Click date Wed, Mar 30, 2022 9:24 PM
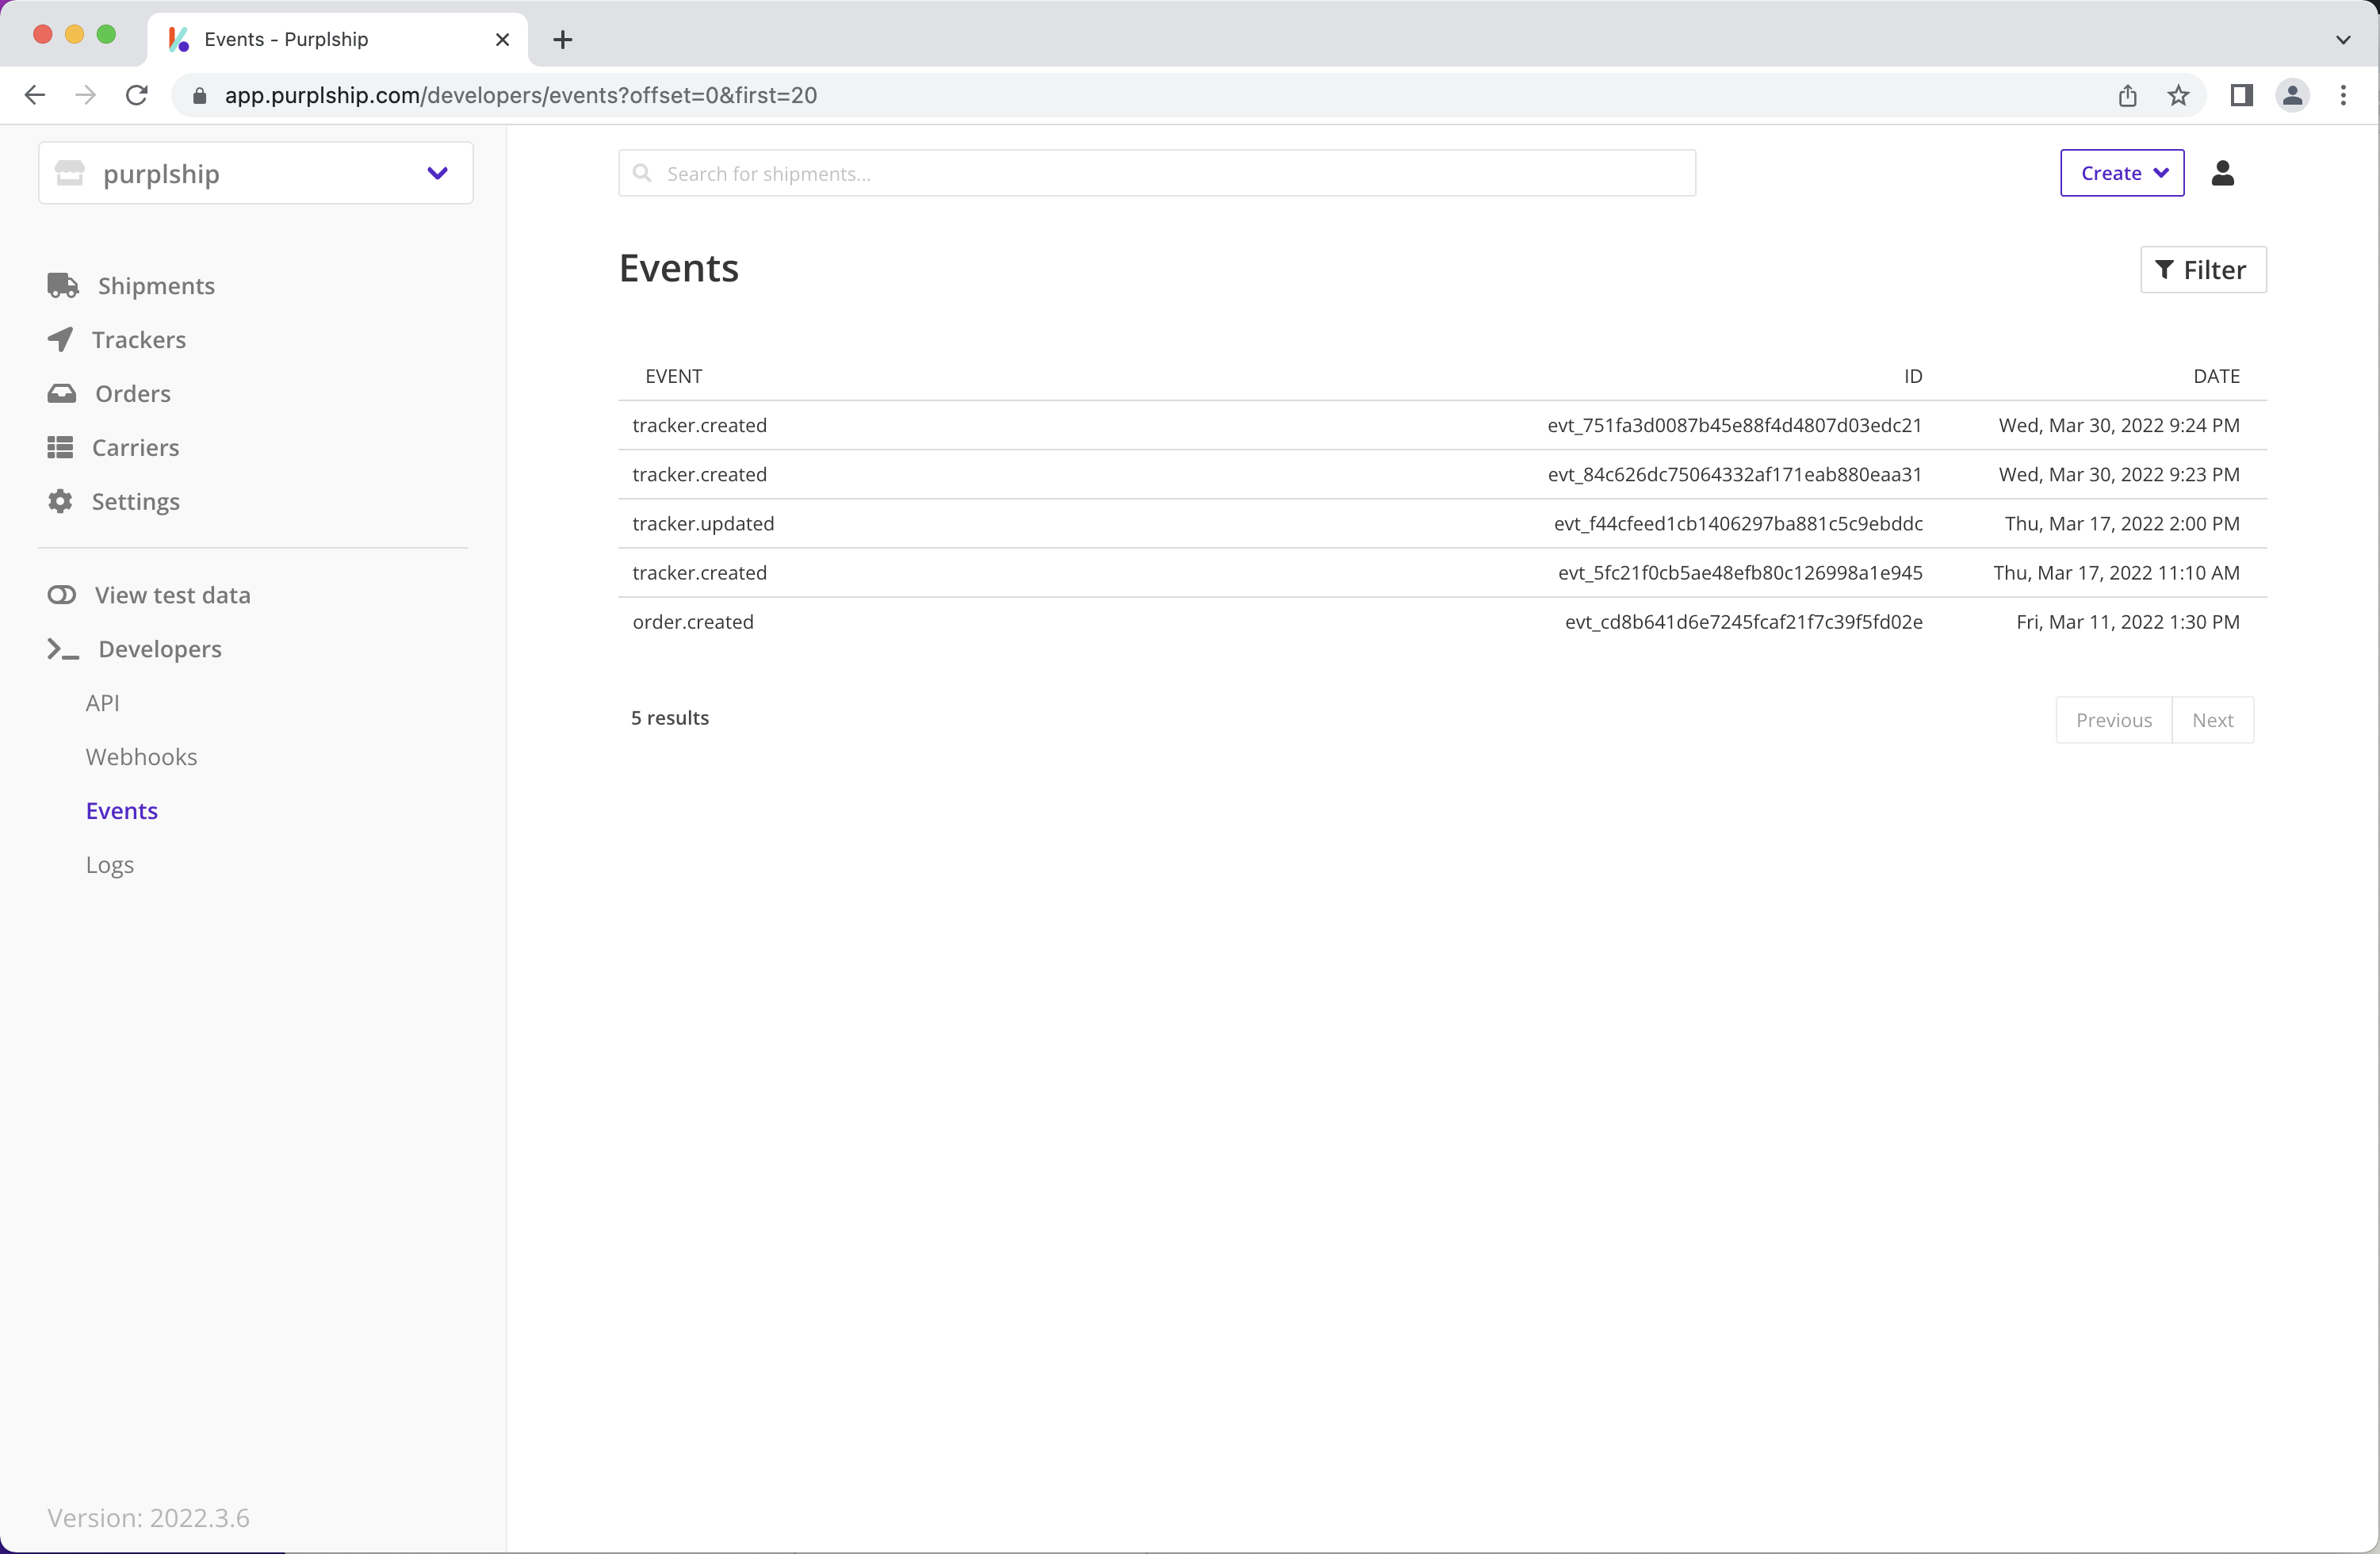 (x=2119, y=425)
